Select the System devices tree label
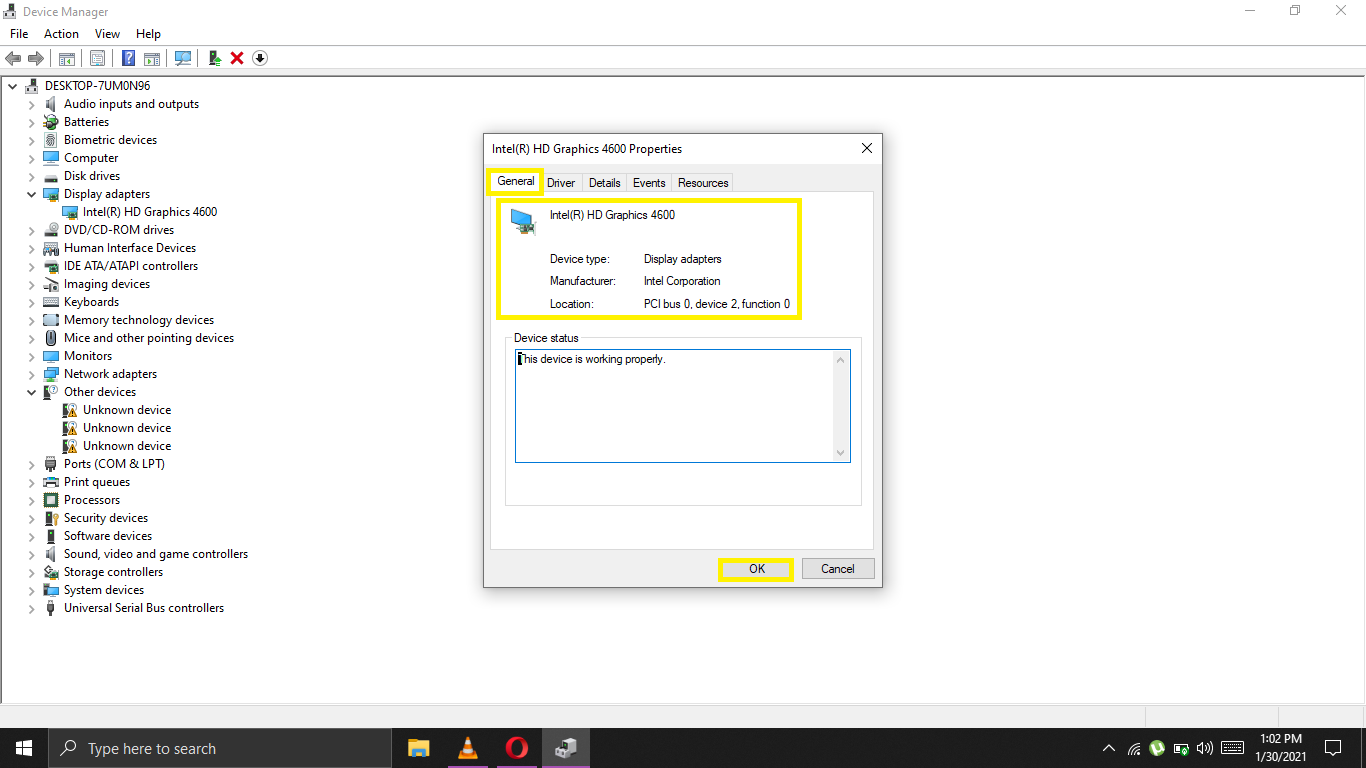The width and height of the screenshot is (1366, 768). click(104, 590)
